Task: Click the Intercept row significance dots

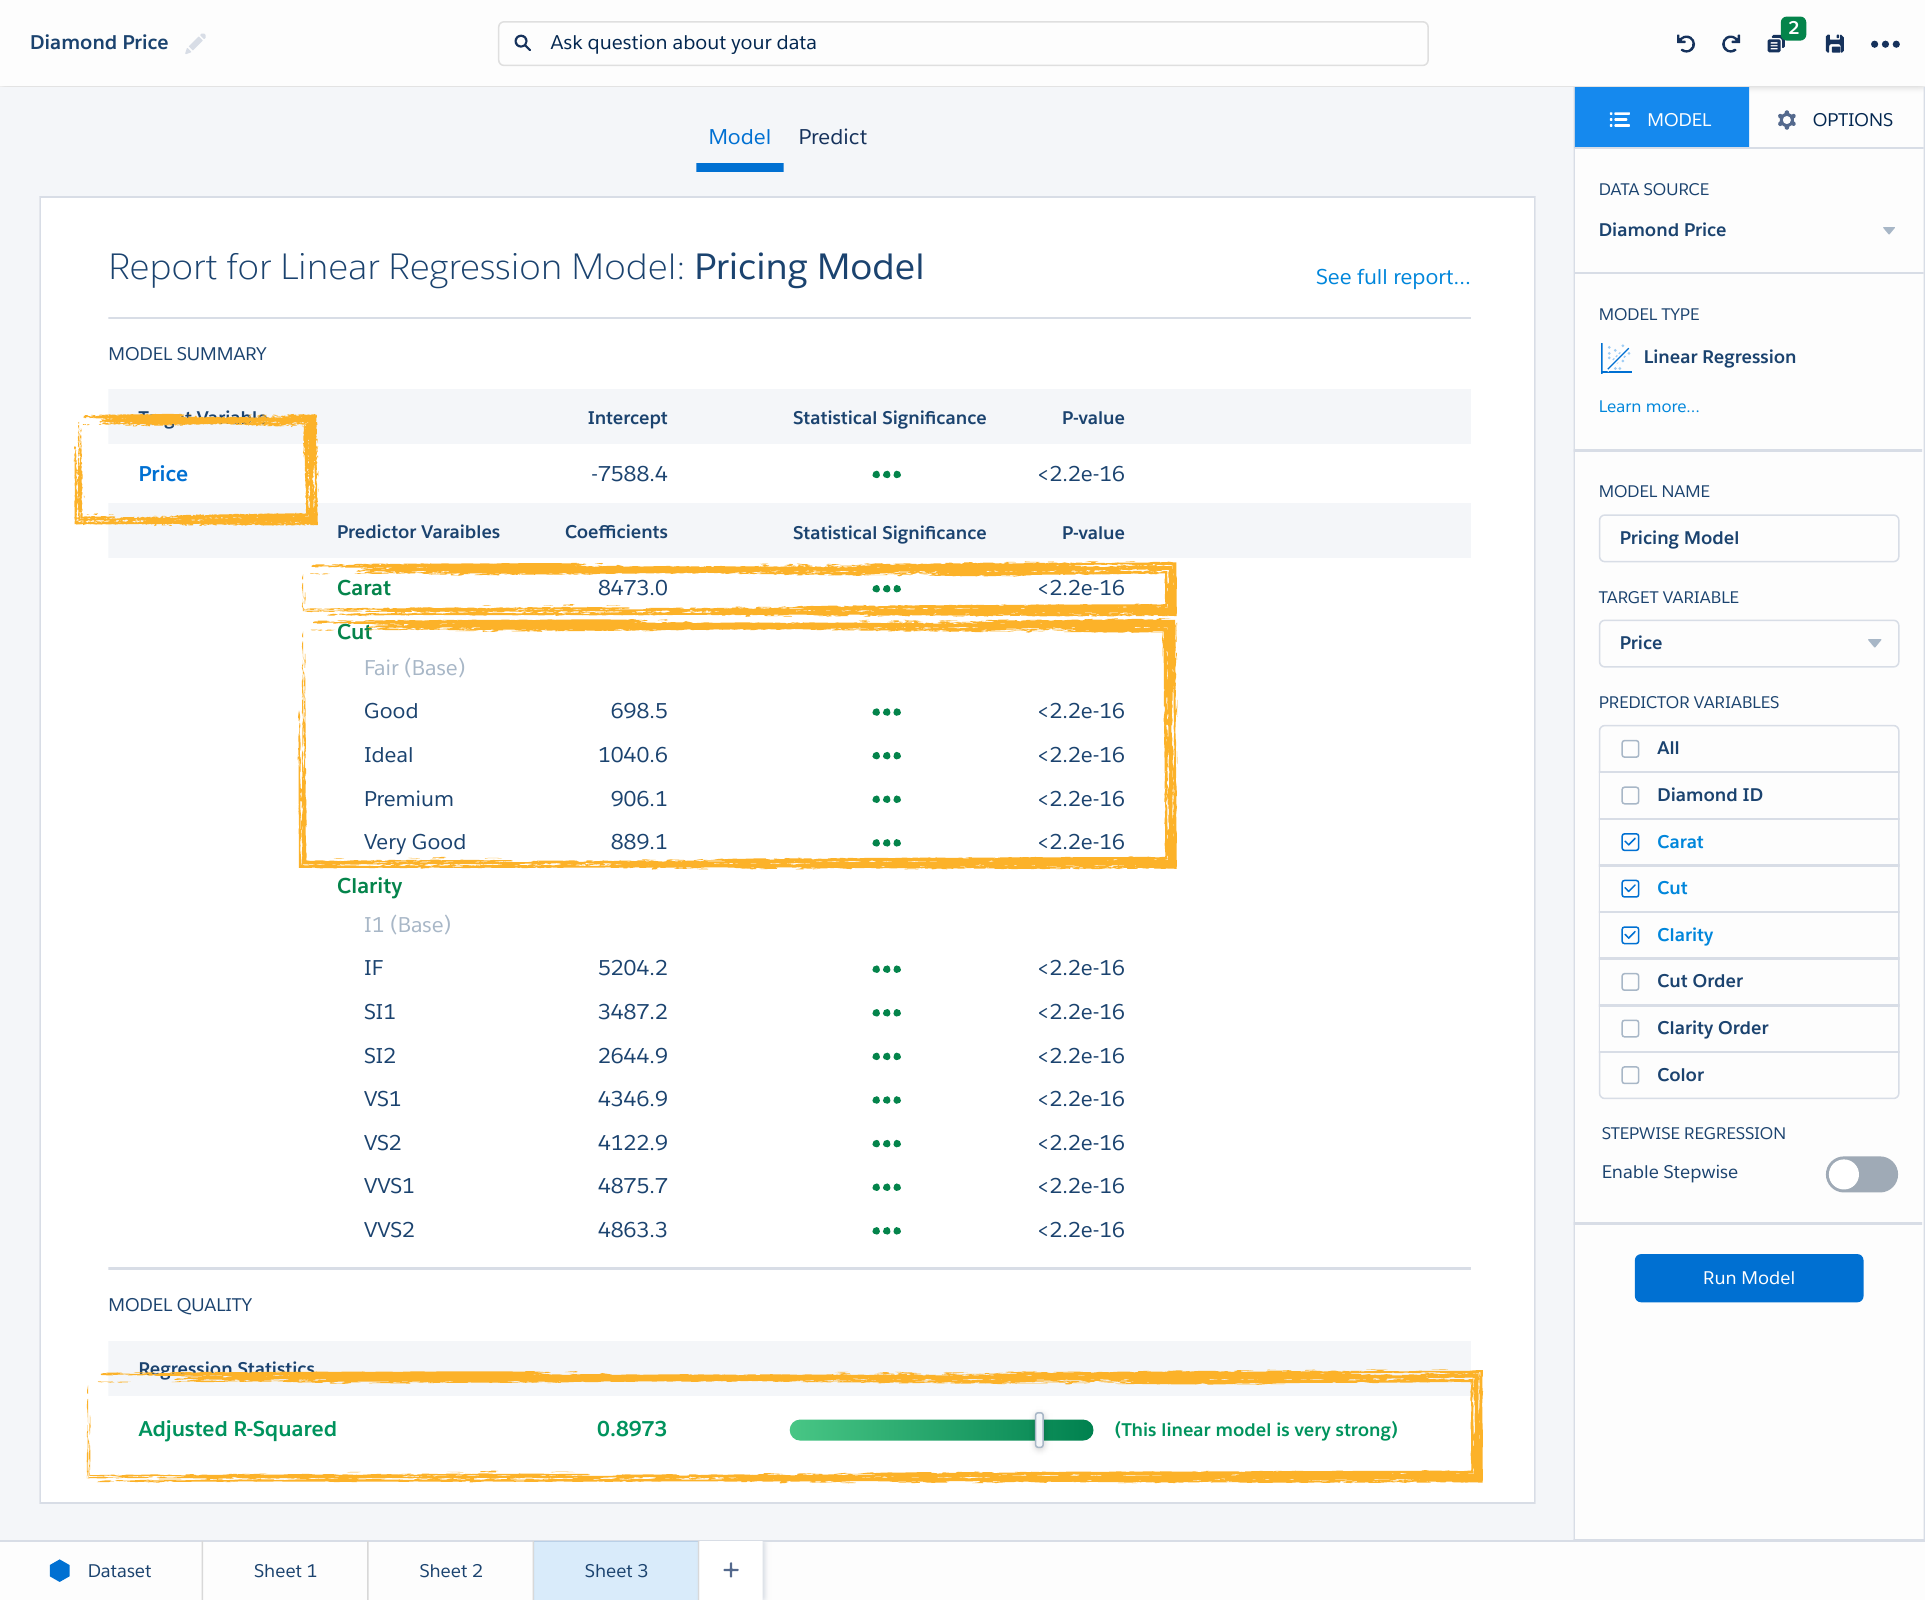Action: pyautogui.click(x=886, y=474)
